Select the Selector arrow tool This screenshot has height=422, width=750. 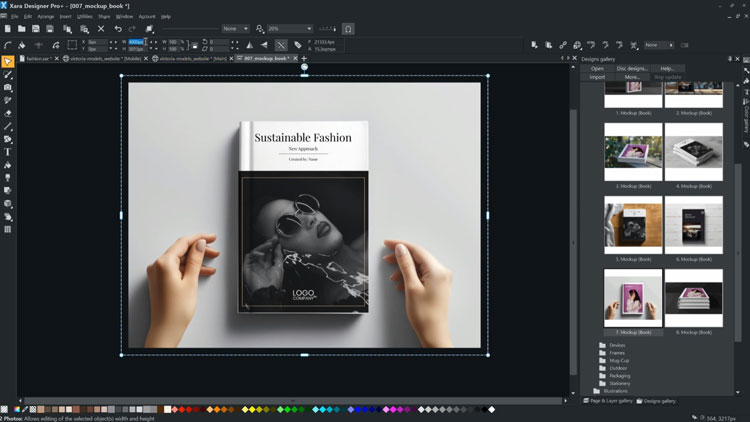(x=8, y=62)
